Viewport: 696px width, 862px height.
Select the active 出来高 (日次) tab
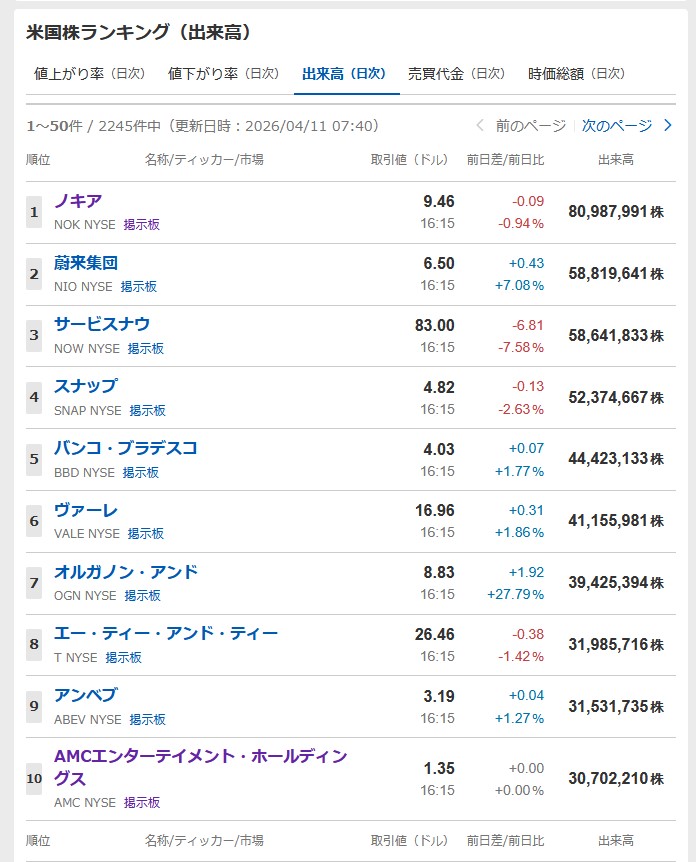(x=344, y=74)
